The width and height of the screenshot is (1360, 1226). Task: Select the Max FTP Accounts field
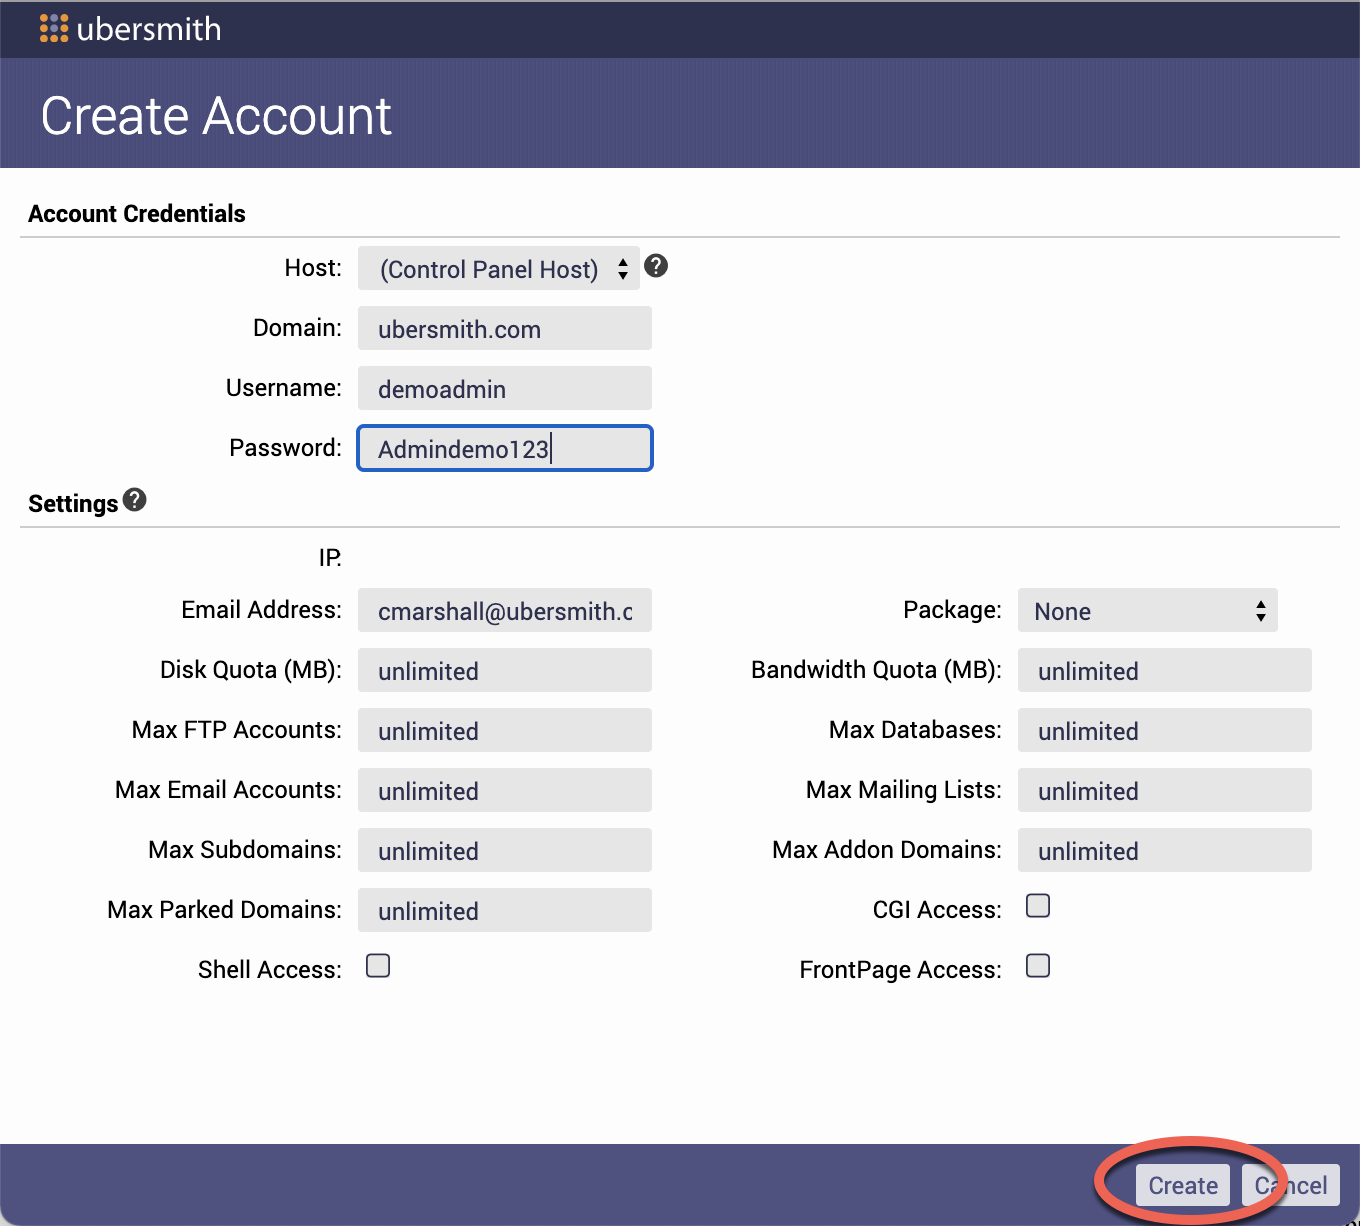coord(505,730)
